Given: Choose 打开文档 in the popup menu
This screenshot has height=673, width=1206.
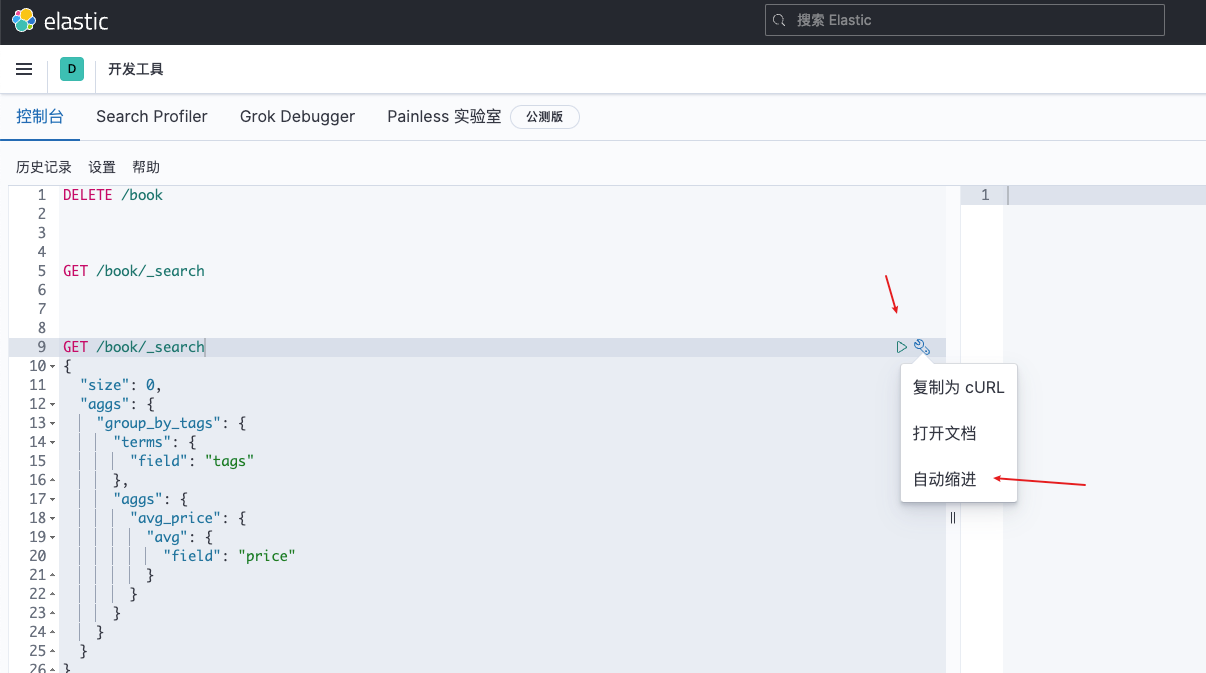Looking at the screenshot, I should click(944, 433).
